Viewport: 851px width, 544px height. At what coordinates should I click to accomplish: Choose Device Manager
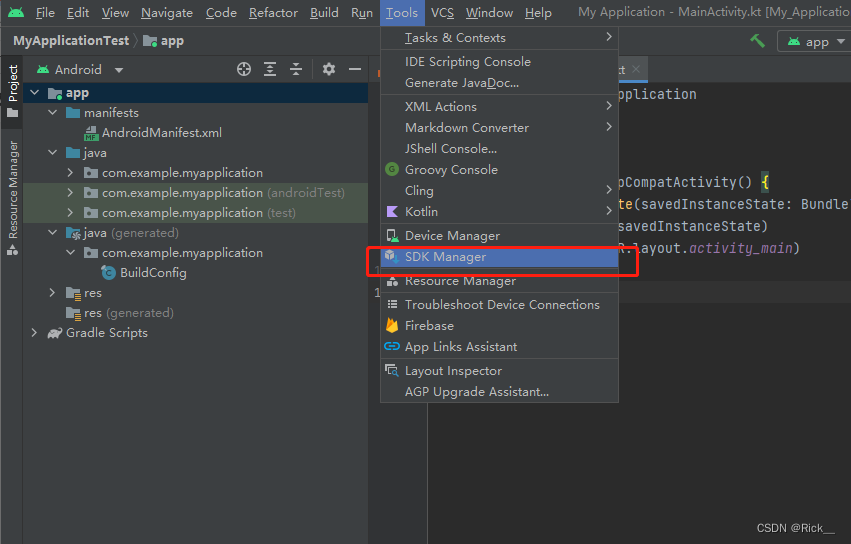499,236
